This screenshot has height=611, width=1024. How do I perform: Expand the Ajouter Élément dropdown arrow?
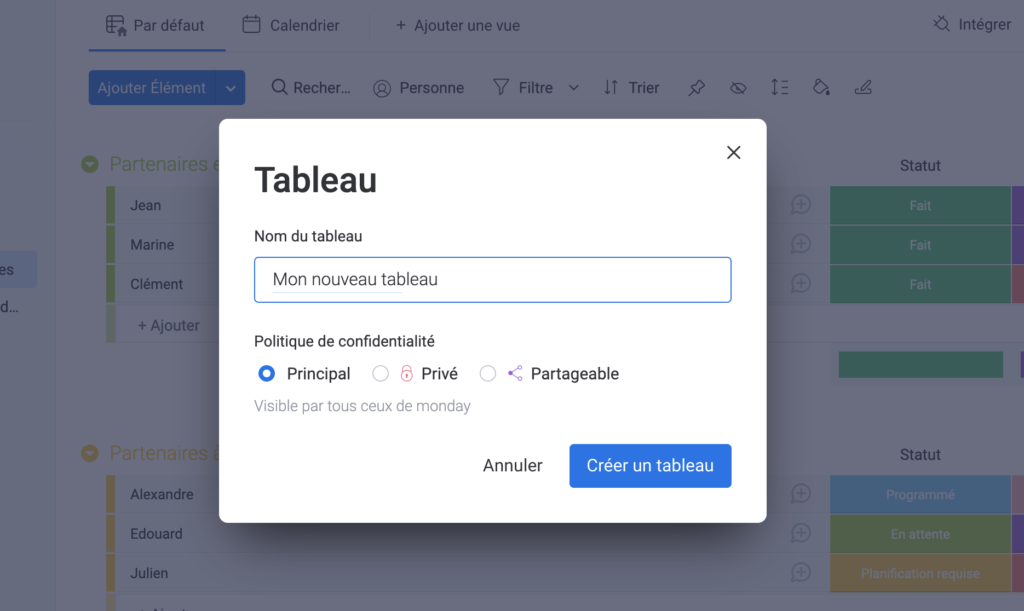click(231, 88)
